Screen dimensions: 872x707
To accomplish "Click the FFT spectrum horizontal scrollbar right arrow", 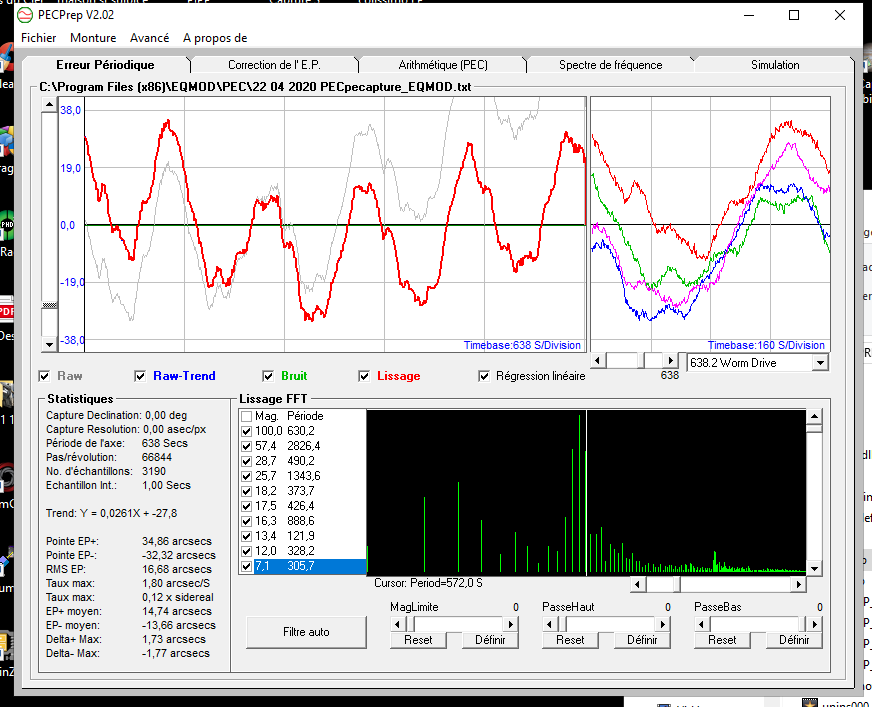I will 796,584.
